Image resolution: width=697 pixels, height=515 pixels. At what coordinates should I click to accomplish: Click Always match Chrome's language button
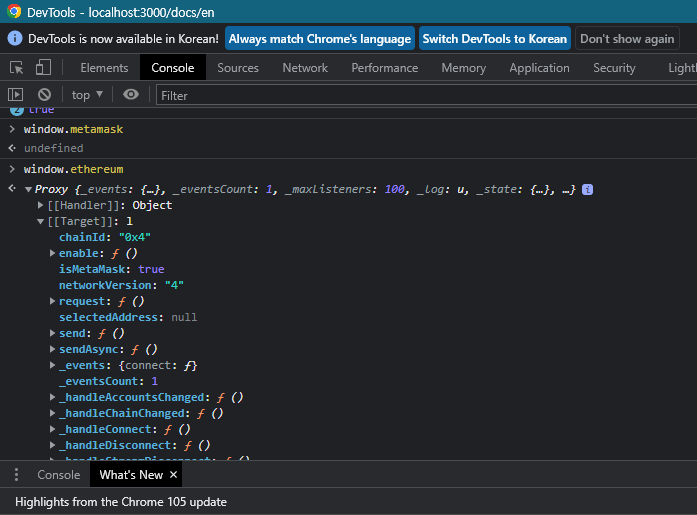(320, 39)
